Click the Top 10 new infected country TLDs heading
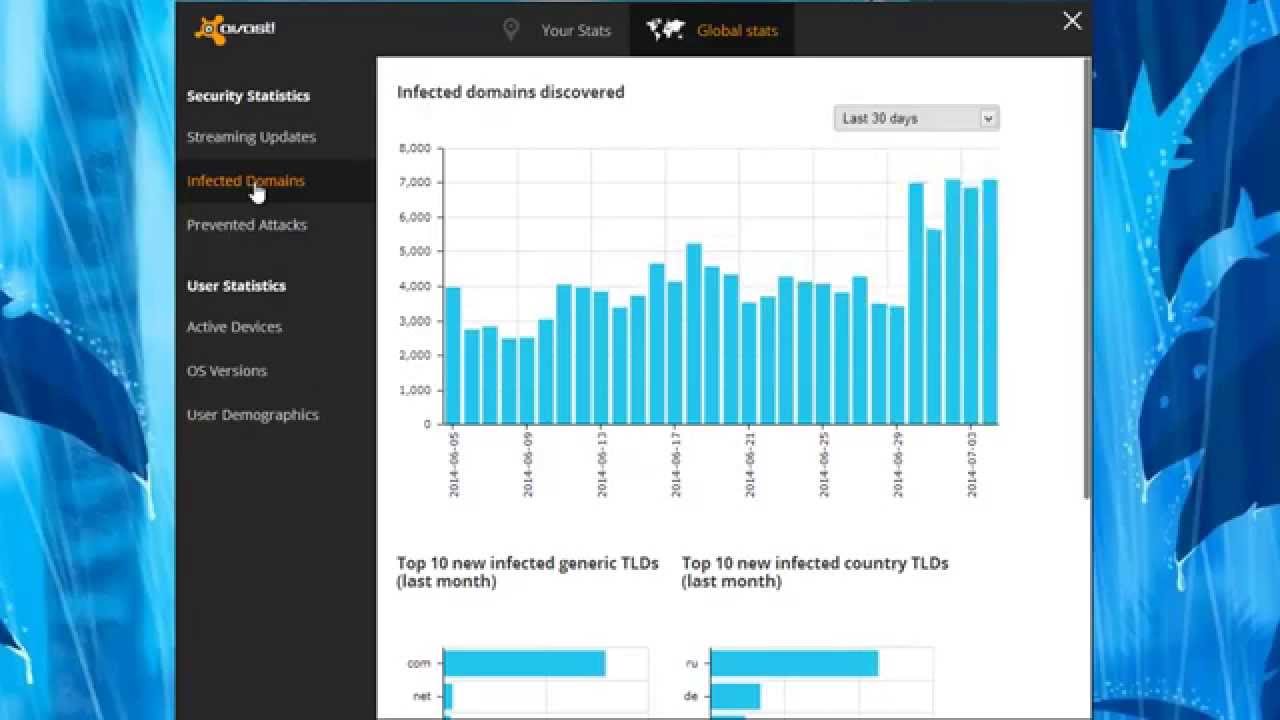This screenshot has width=1280, height=720. (815, 572)
